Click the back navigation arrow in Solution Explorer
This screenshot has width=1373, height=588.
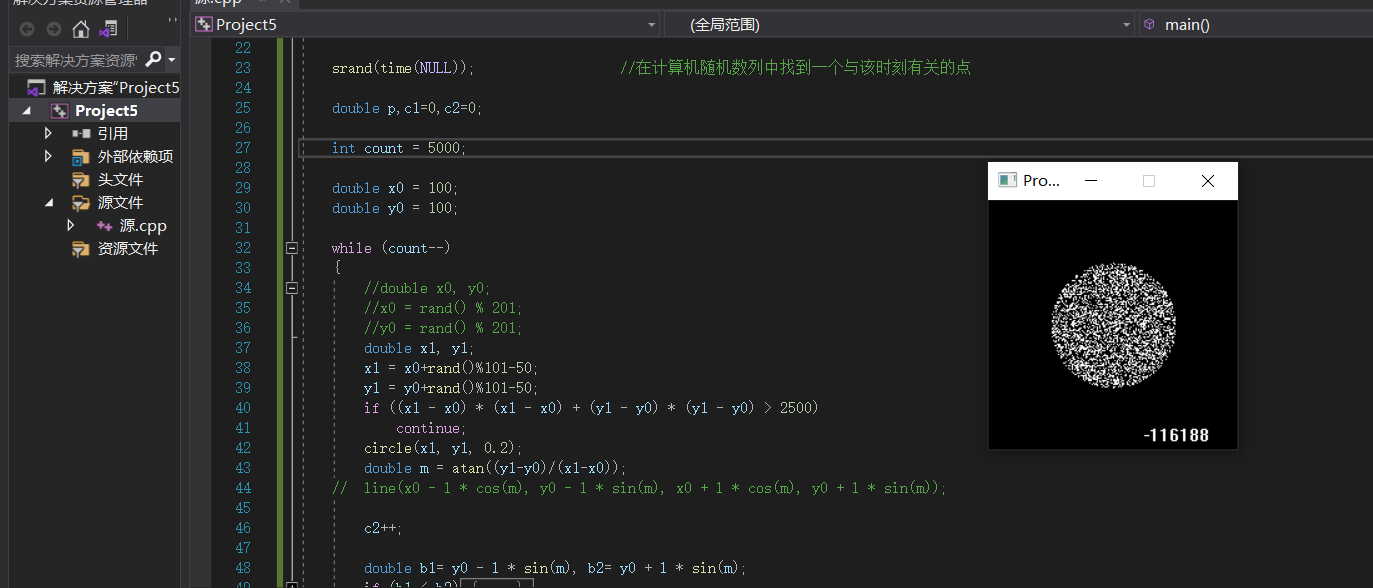pyautogui.click(x=28, y=29)
